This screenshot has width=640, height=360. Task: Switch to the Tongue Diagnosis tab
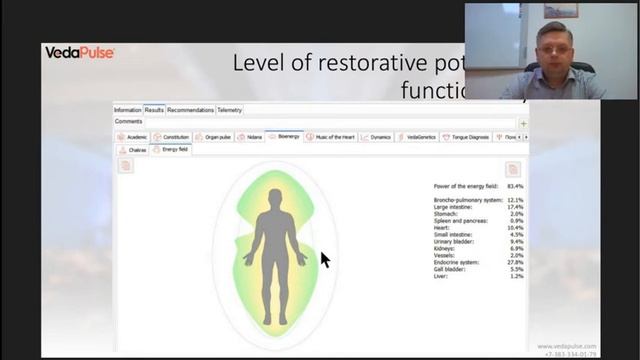click(466, 137)
